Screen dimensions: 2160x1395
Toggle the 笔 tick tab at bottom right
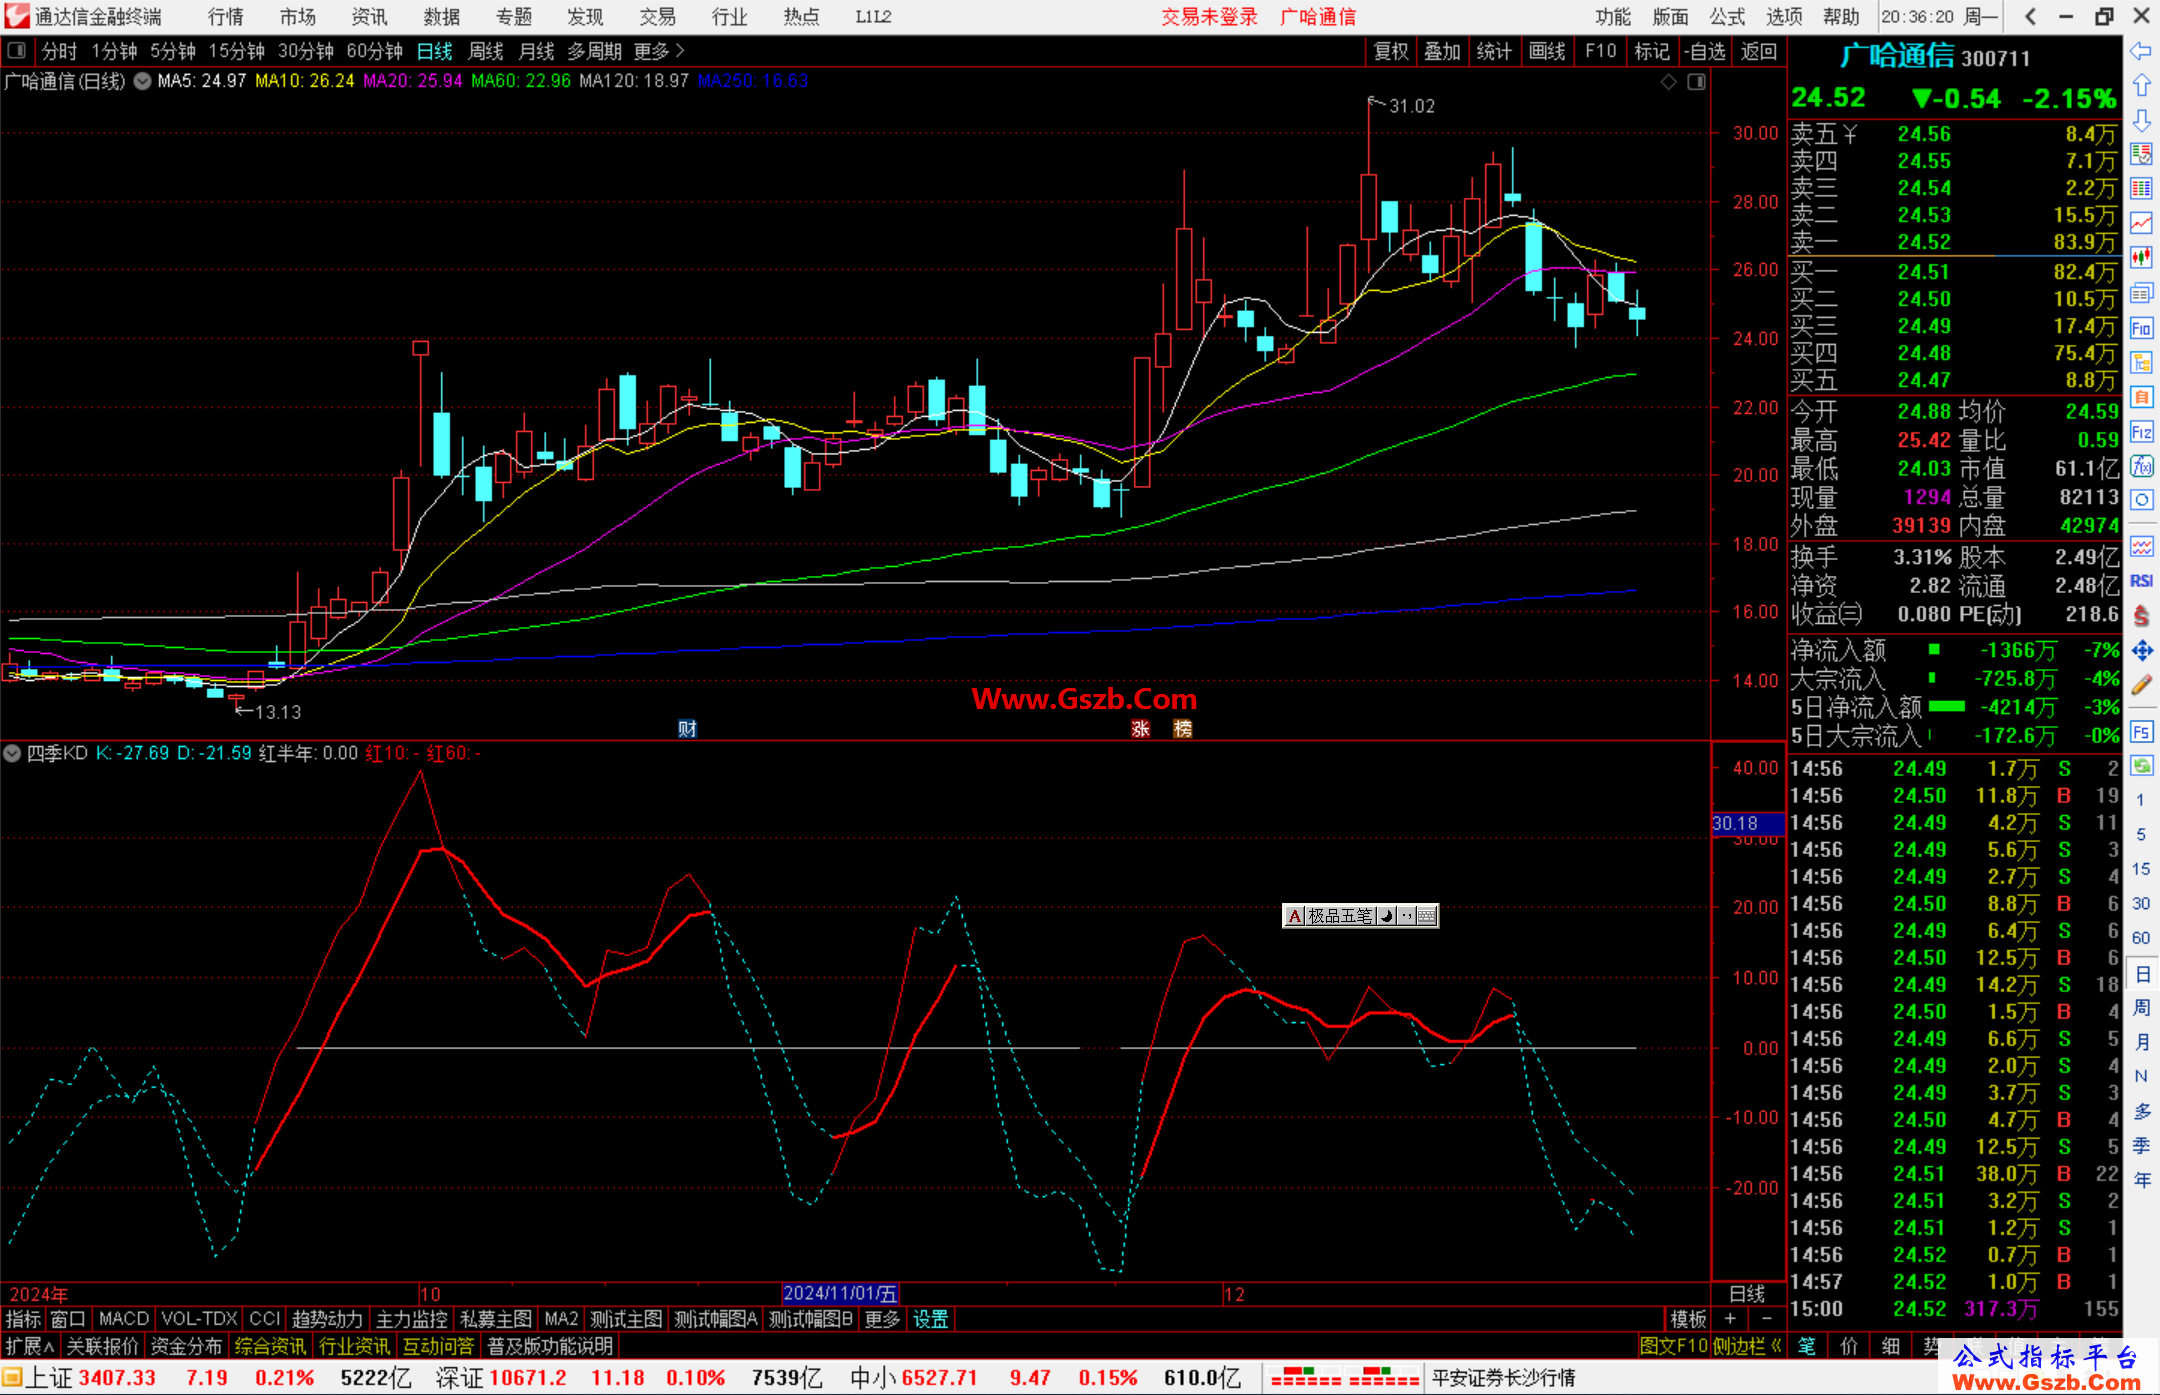click(x=1807, y=1346)
